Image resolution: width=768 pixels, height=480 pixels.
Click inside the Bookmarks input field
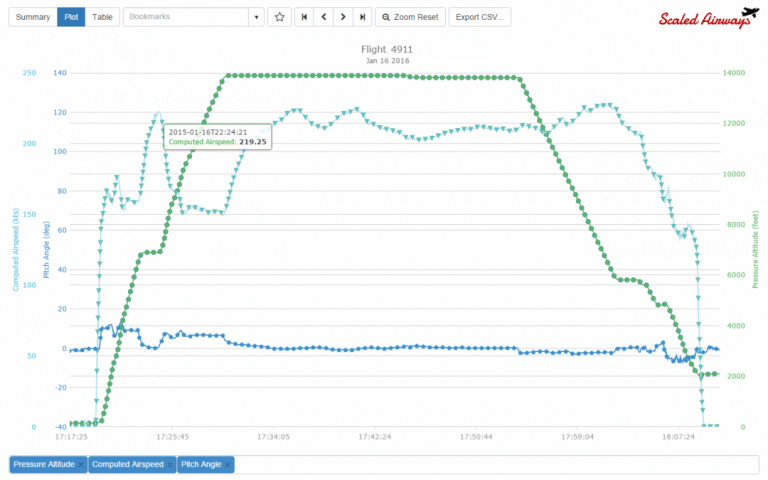point(185,17)
